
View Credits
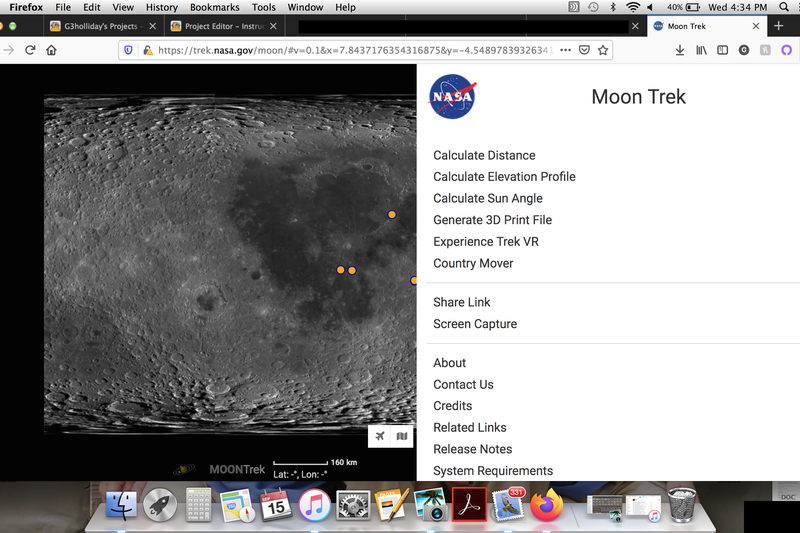453,406
